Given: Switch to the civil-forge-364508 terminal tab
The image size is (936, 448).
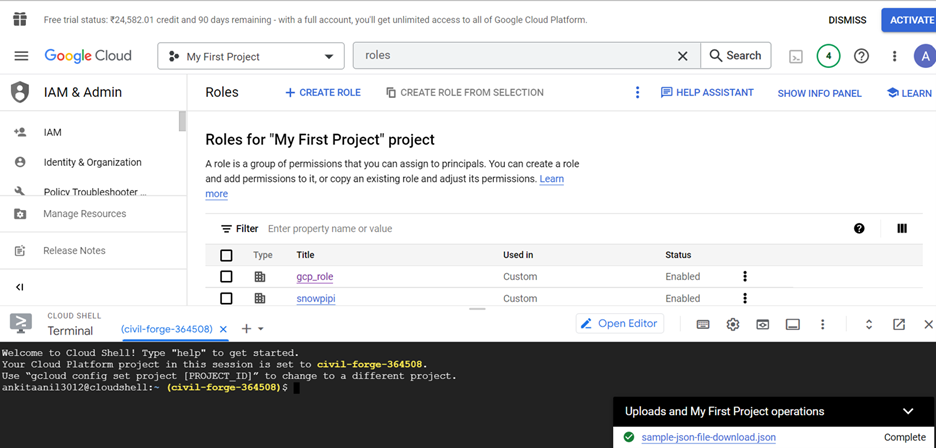Looking at the screenshot, I should [x=167, y=329].
